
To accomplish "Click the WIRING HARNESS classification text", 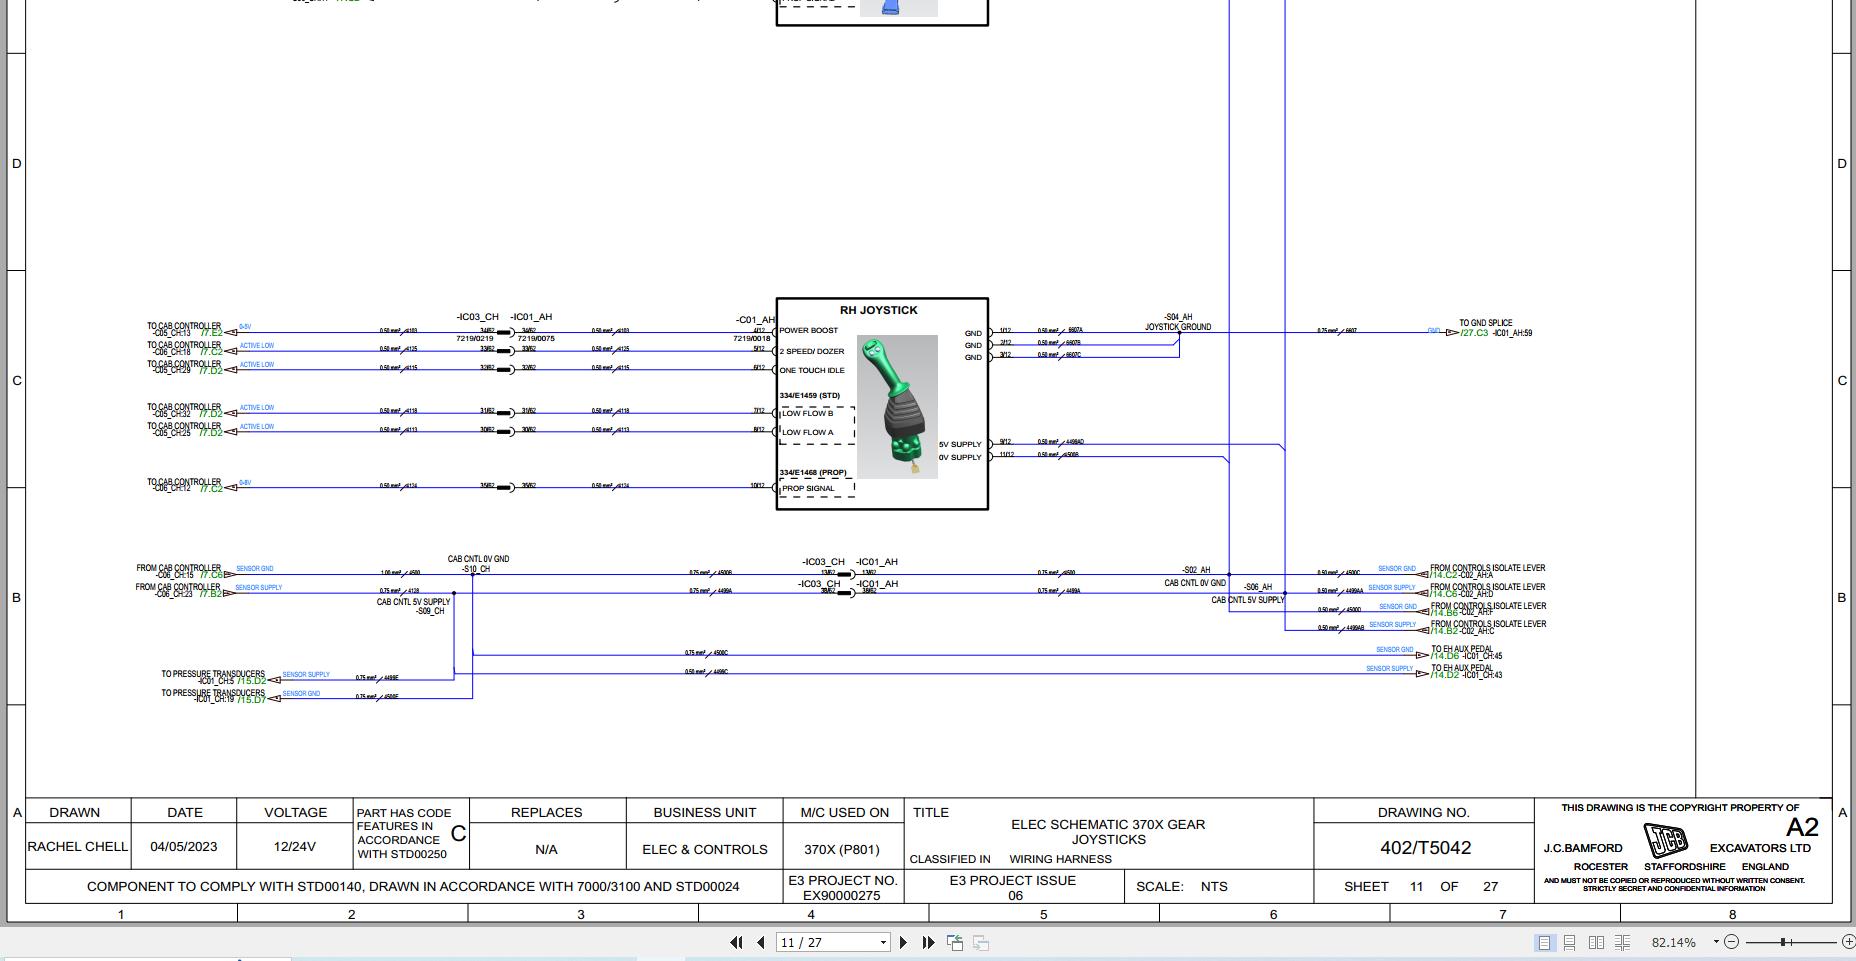I will (1060, 859).
